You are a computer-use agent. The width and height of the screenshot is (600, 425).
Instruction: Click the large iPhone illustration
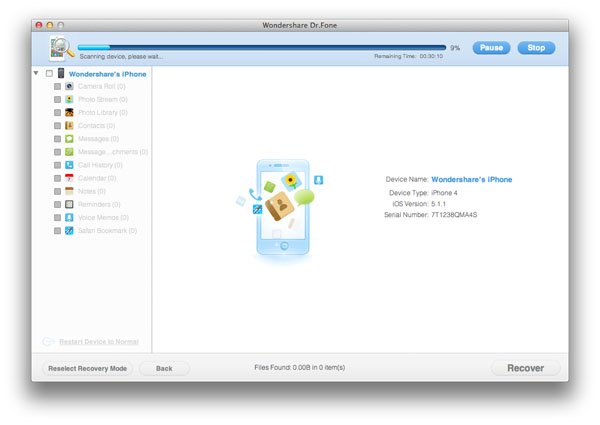point(283,208)
